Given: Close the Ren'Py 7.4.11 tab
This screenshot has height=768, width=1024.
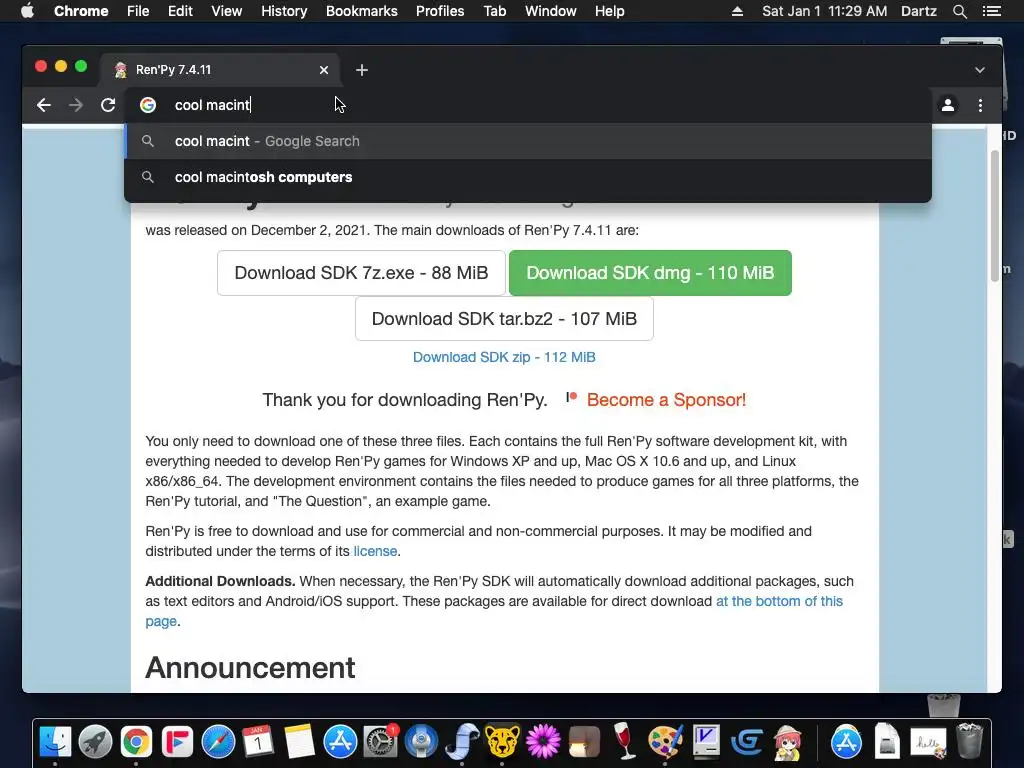Looking at the screenshot, I should [x=324, y=70].
